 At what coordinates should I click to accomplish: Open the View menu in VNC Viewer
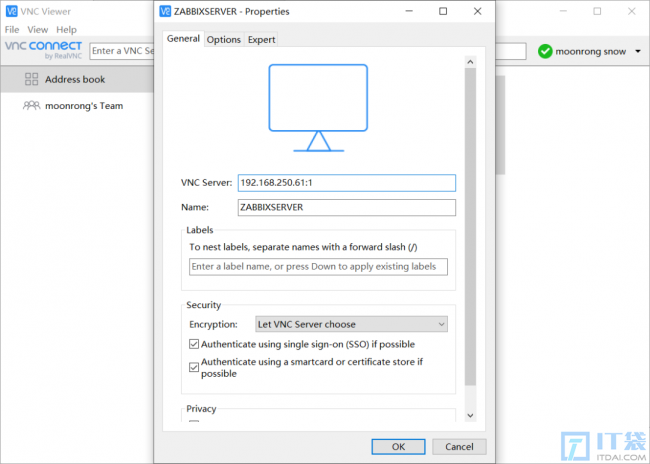[38, 29]
